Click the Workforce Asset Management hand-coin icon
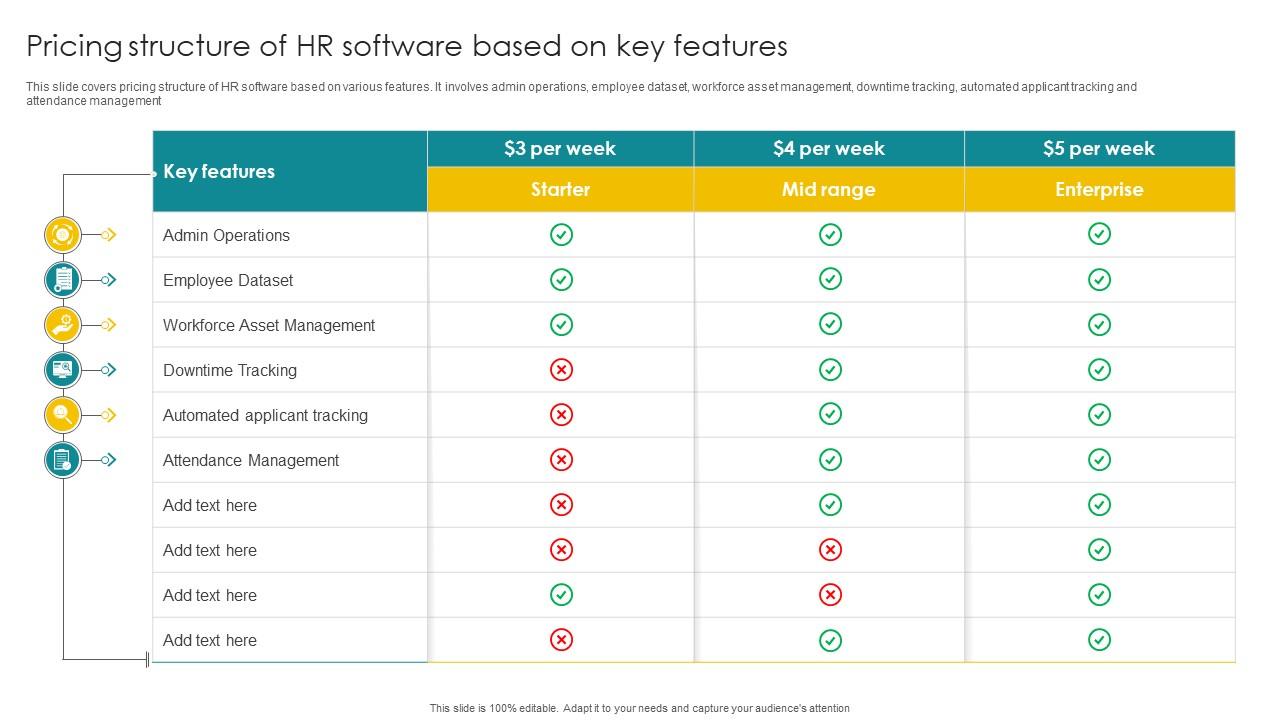 62,325
